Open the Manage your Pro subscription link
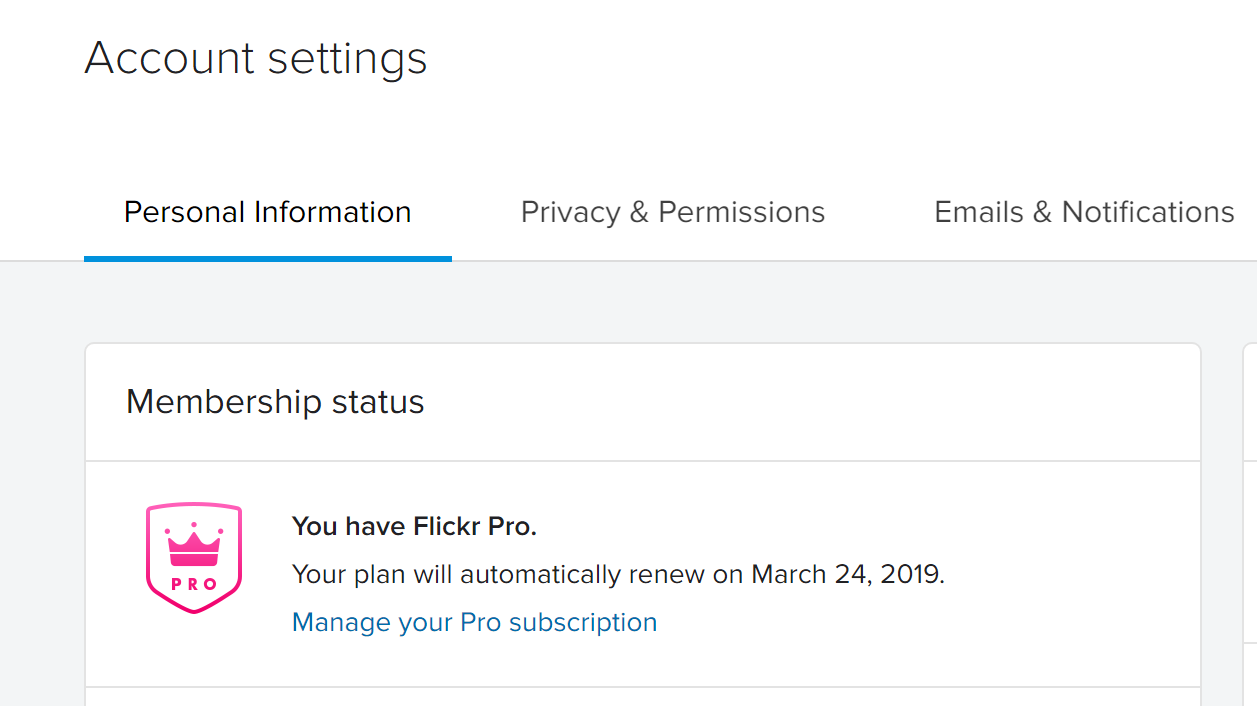This screenshot has height=706, width=1257. point(475,622)
